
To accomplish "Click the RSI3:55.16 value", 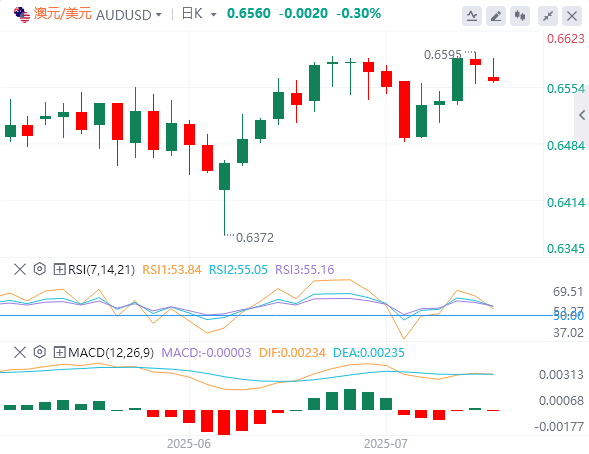I will 305,270.
